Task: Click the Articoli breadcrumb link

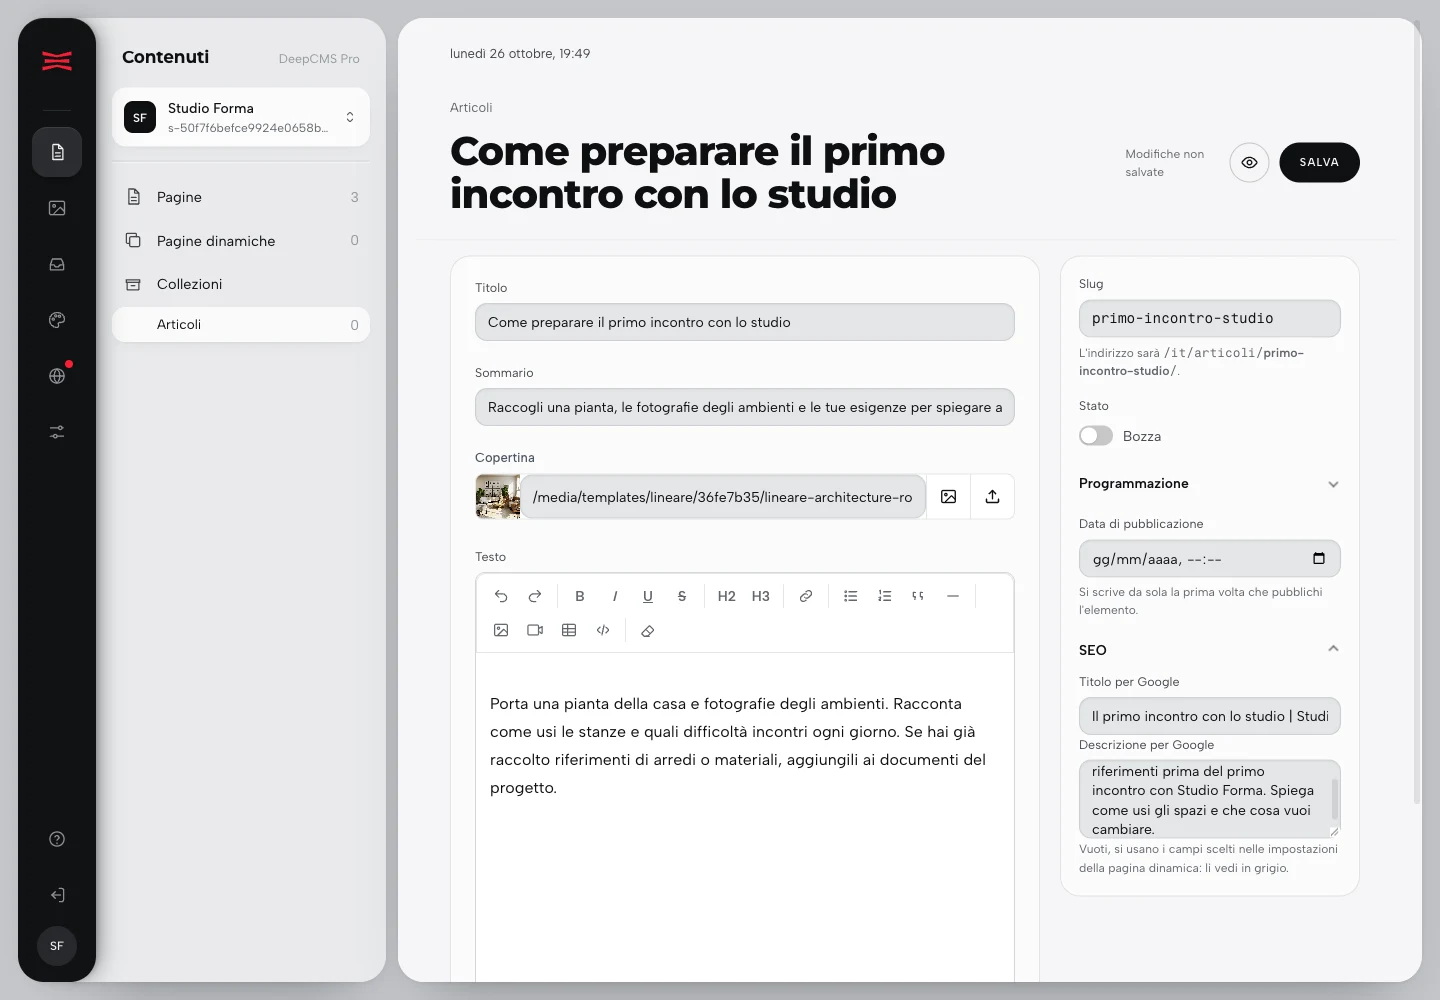Action: click(x=471, y=107)
